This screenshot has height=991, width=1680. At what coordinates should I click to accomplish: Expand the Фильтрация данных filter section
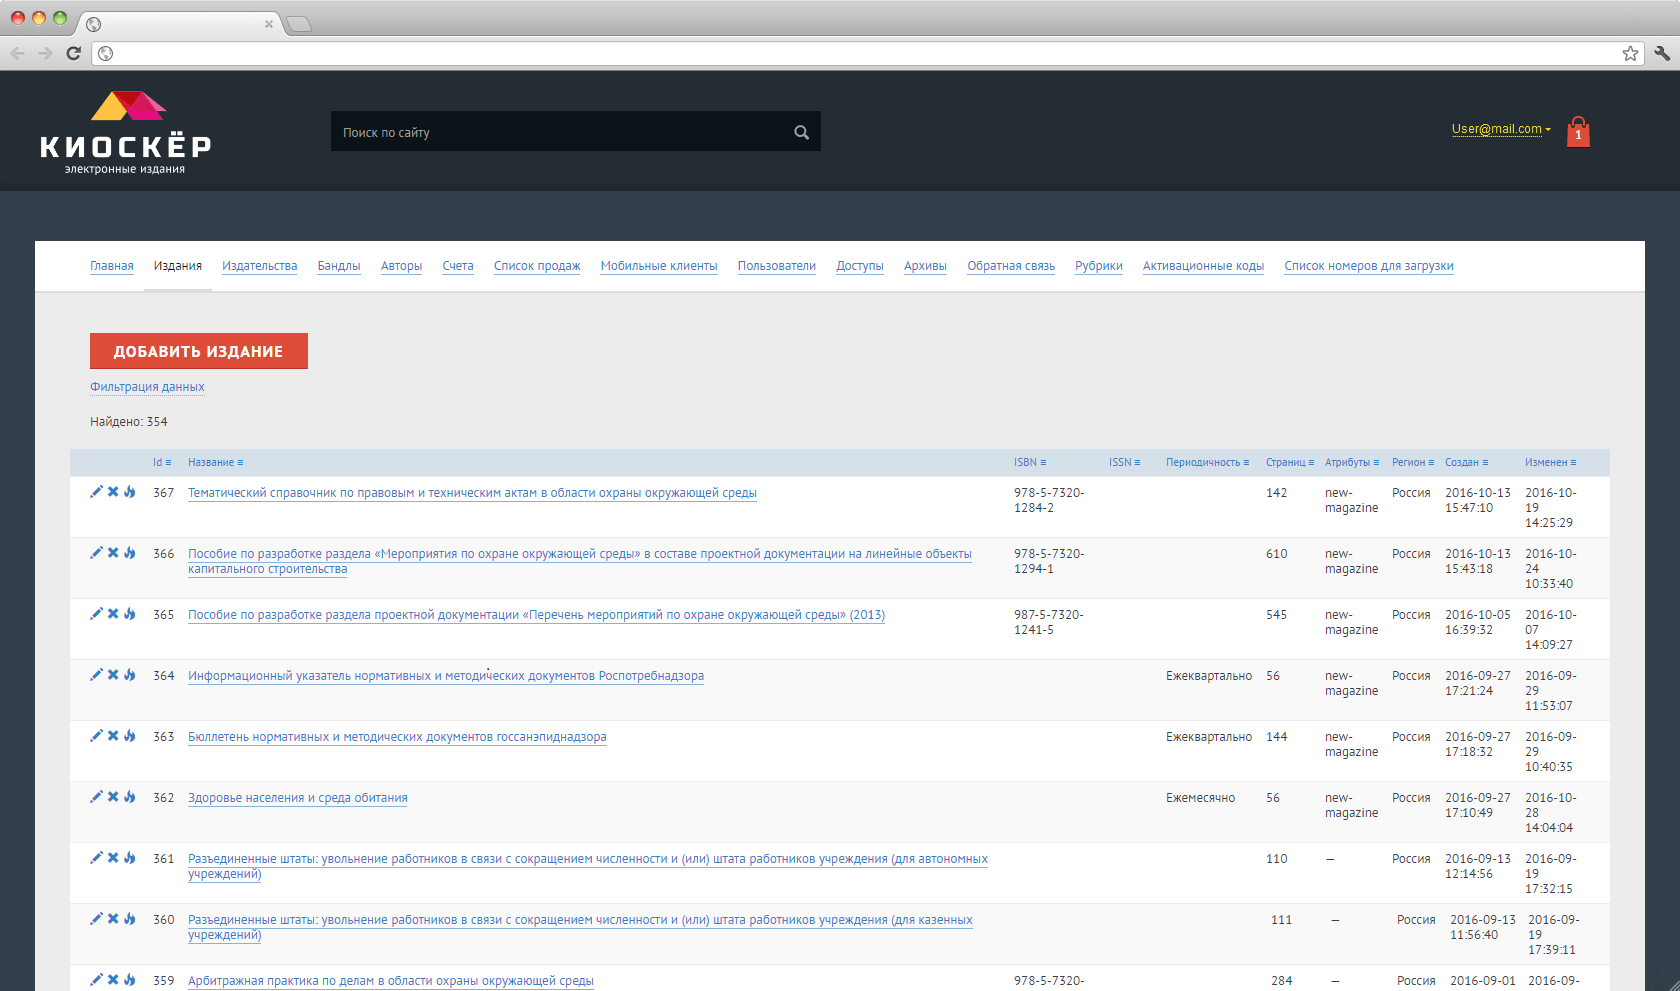click(x=147, y=387)
